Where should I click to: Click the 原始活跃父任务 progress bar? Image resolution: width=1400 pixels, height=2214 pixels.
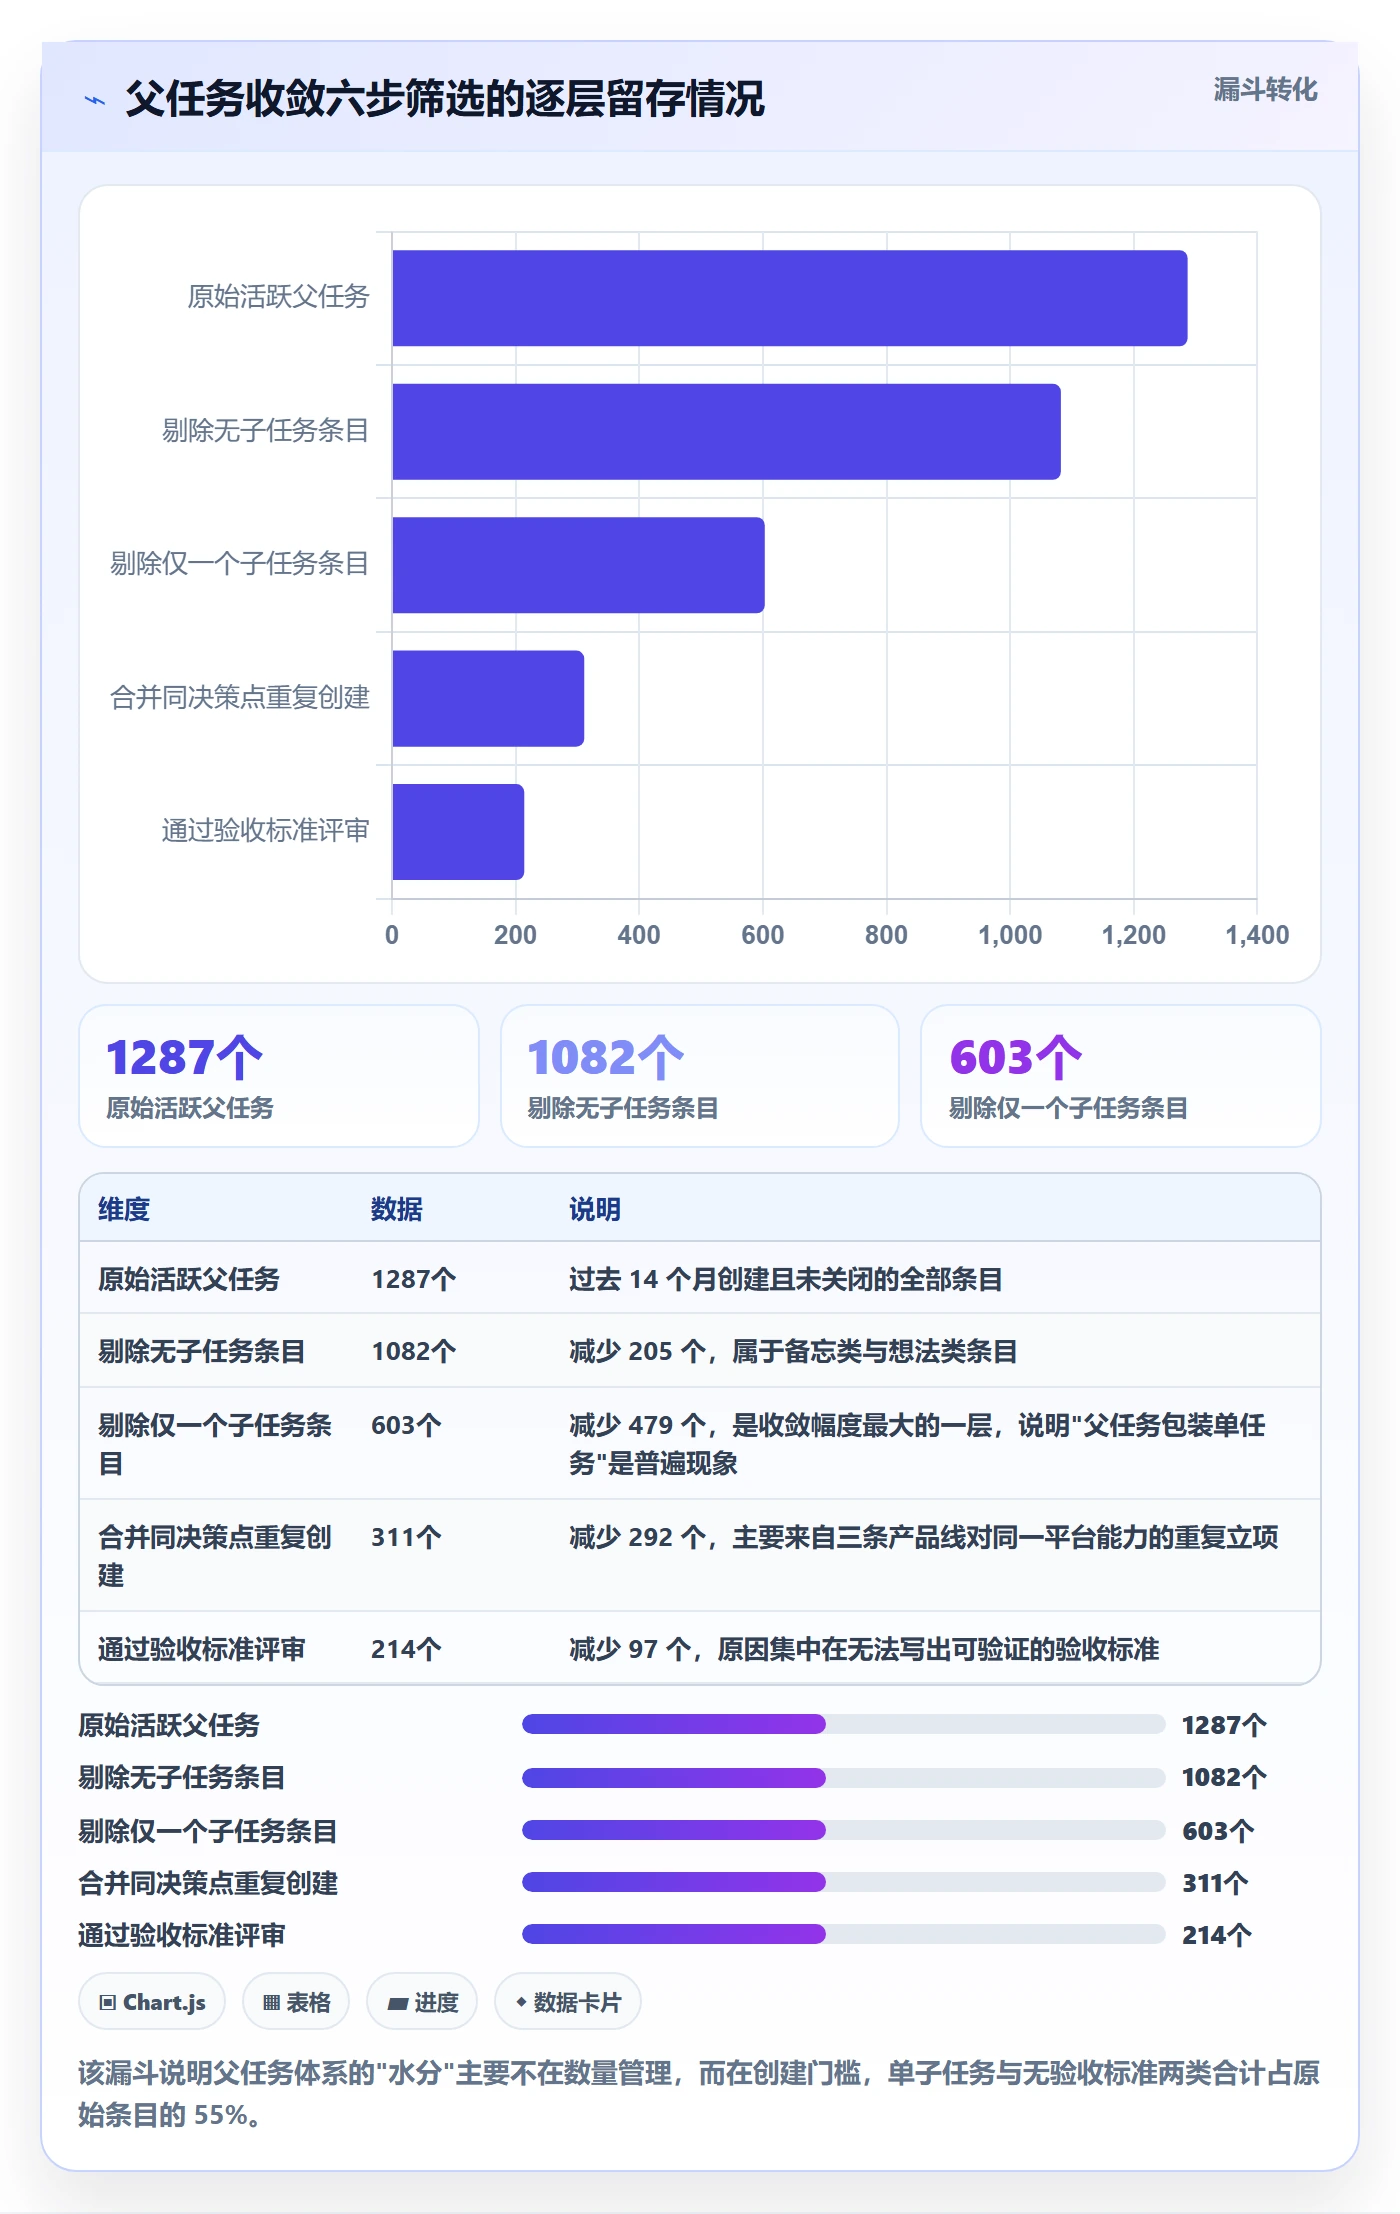(x=843, y=1724)
